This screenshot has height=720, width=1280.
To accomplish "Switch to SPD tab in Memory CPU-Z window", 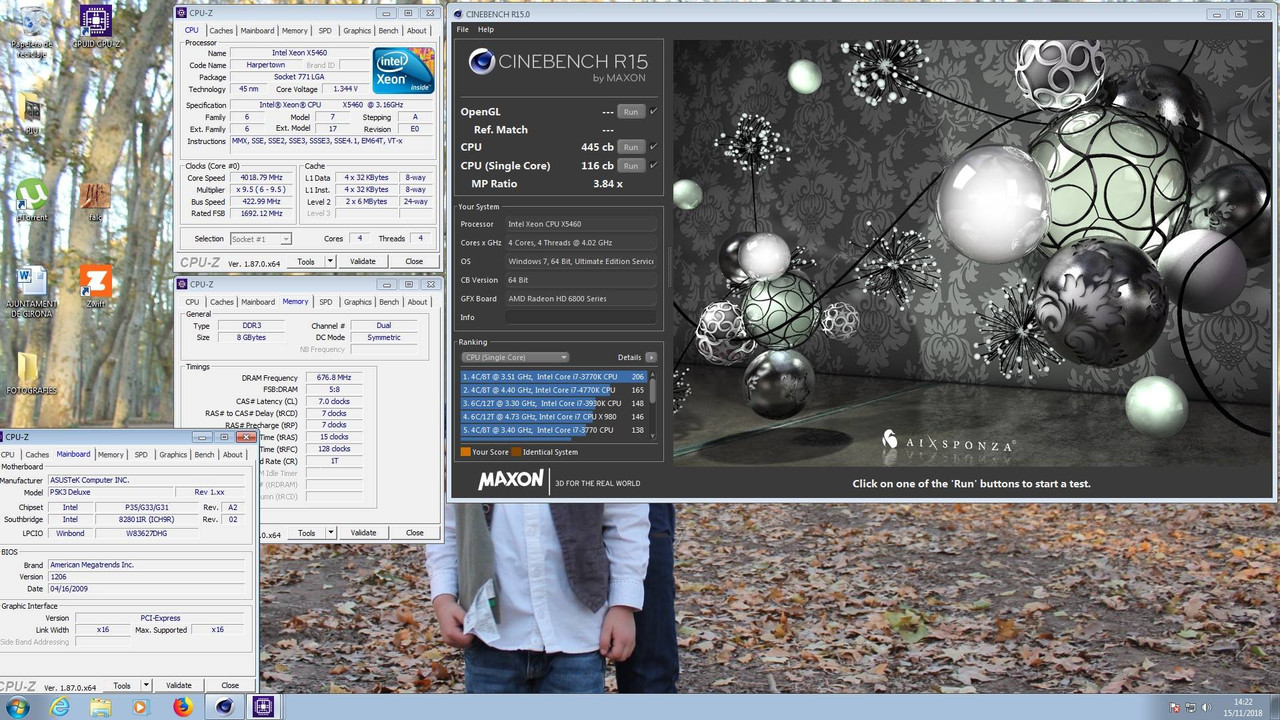I will [325, 302].
